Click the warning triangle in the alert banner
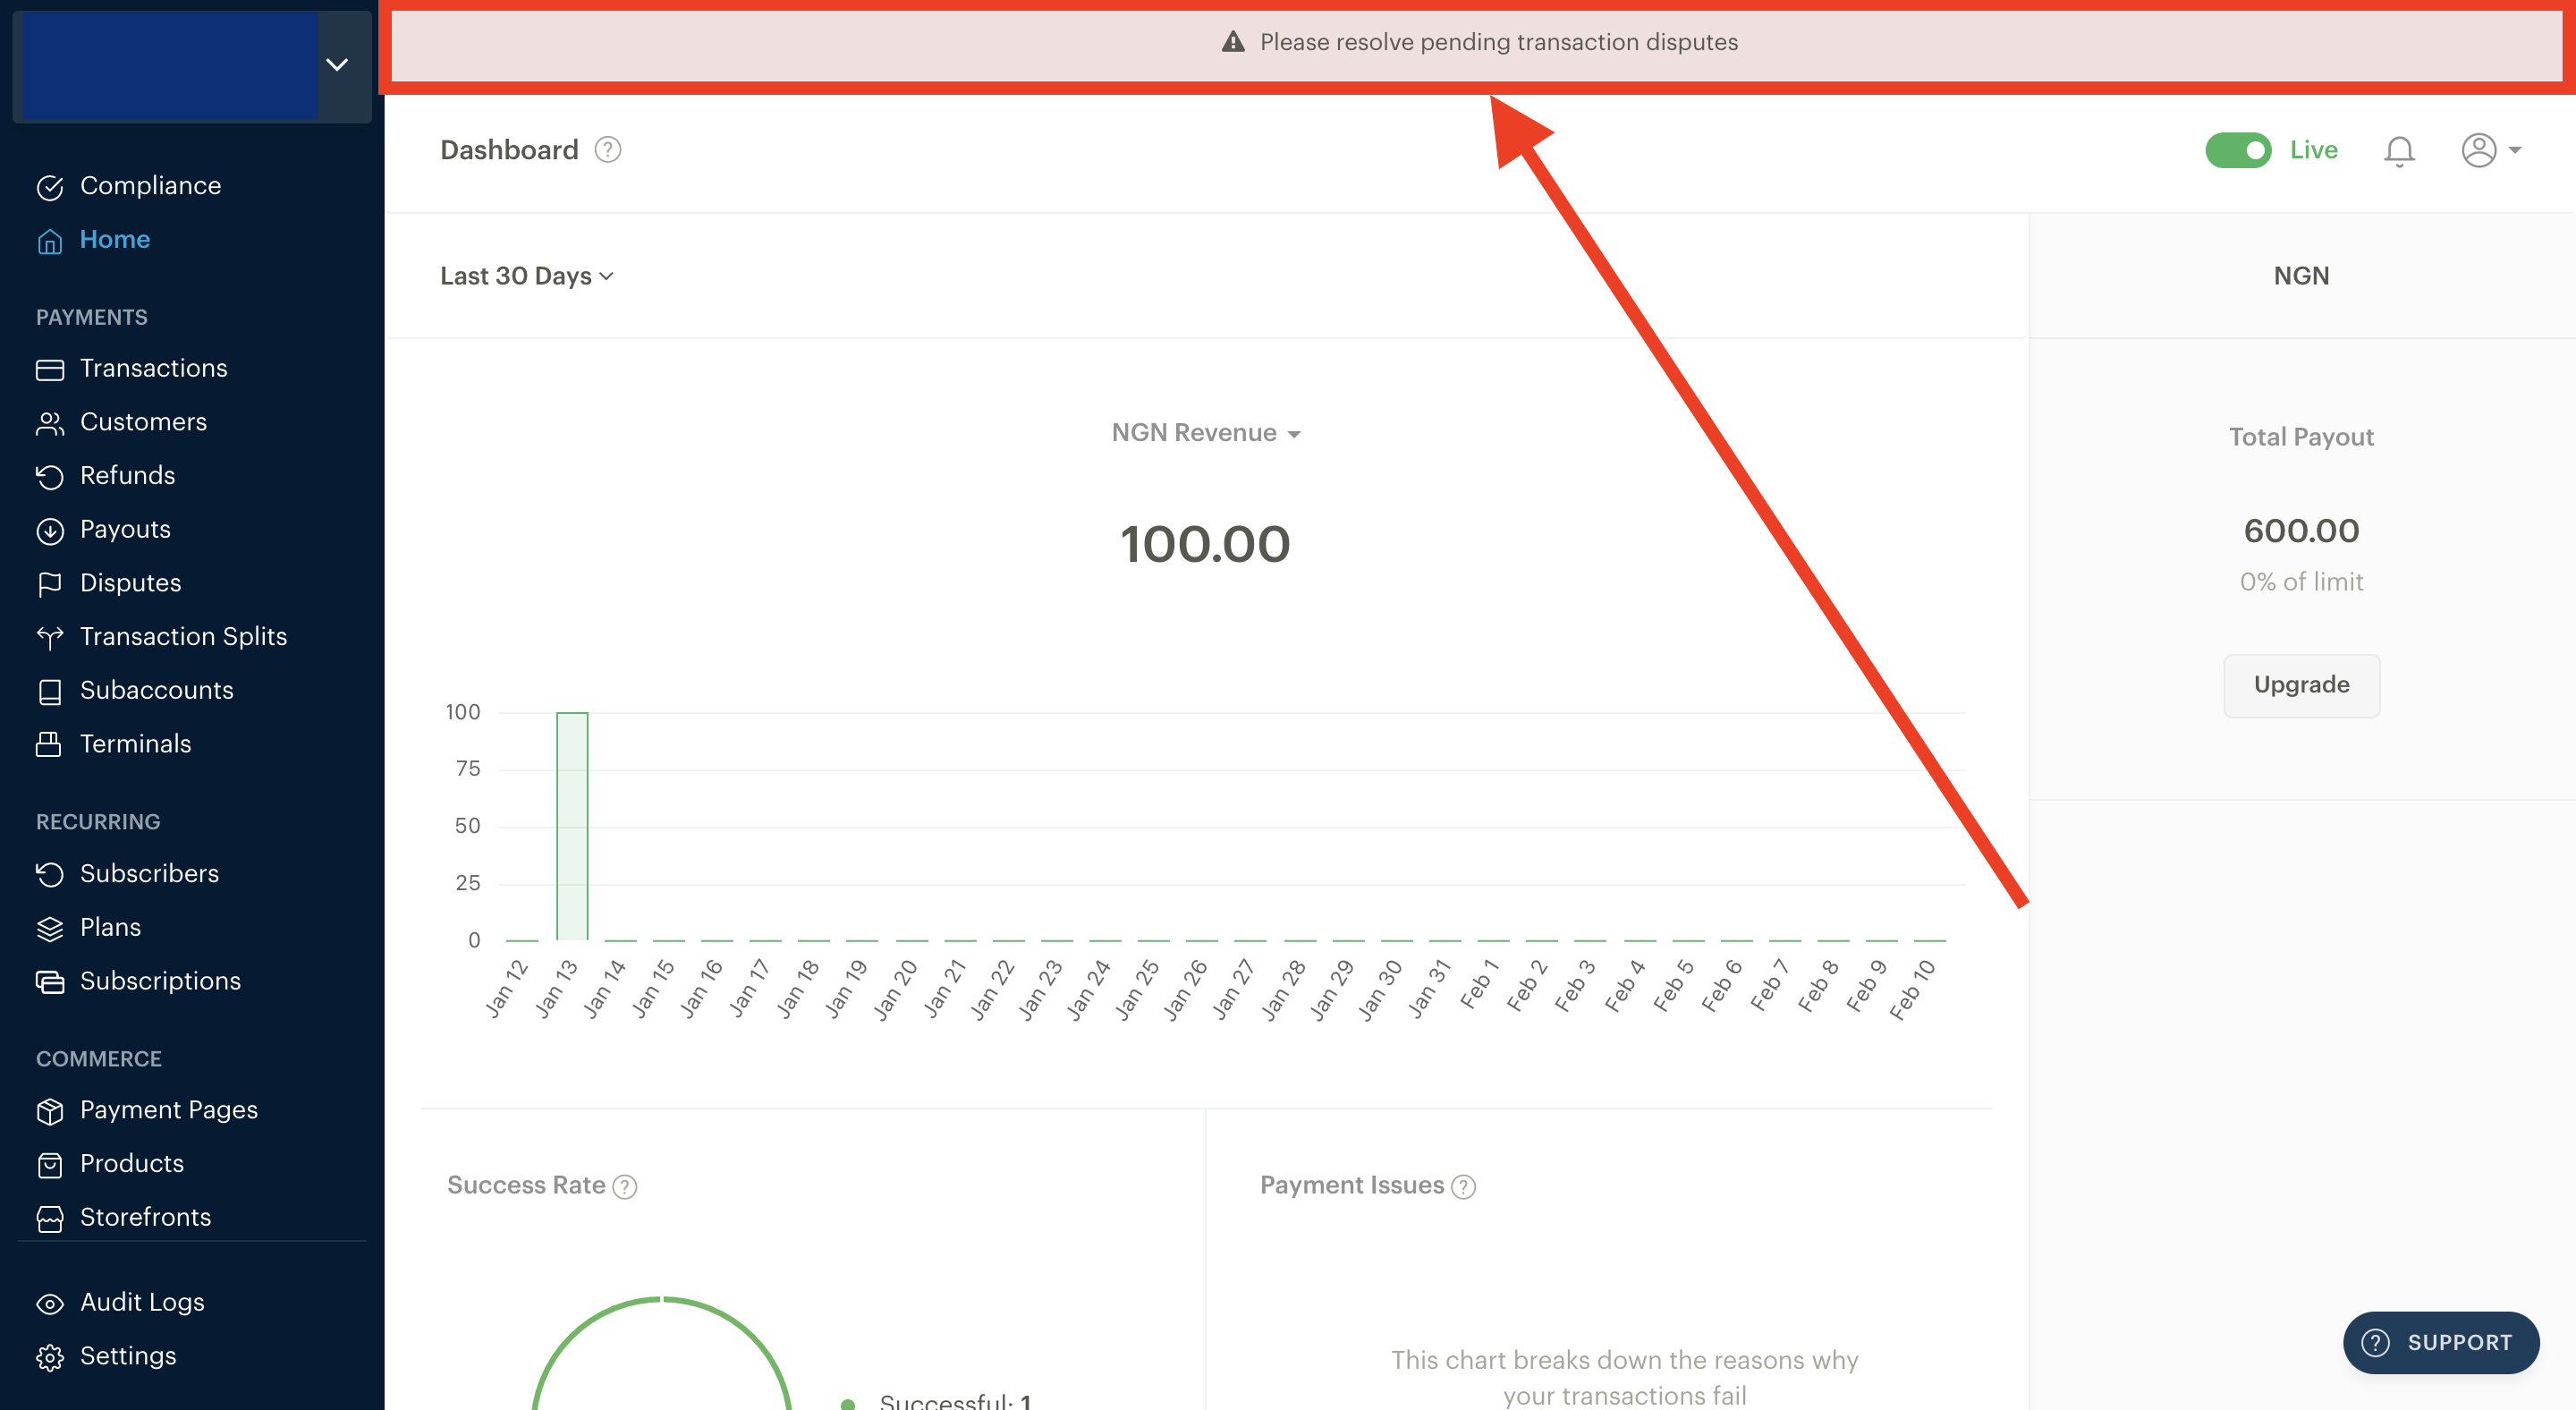2576x1410 pixels. [x=1233, y=42]
